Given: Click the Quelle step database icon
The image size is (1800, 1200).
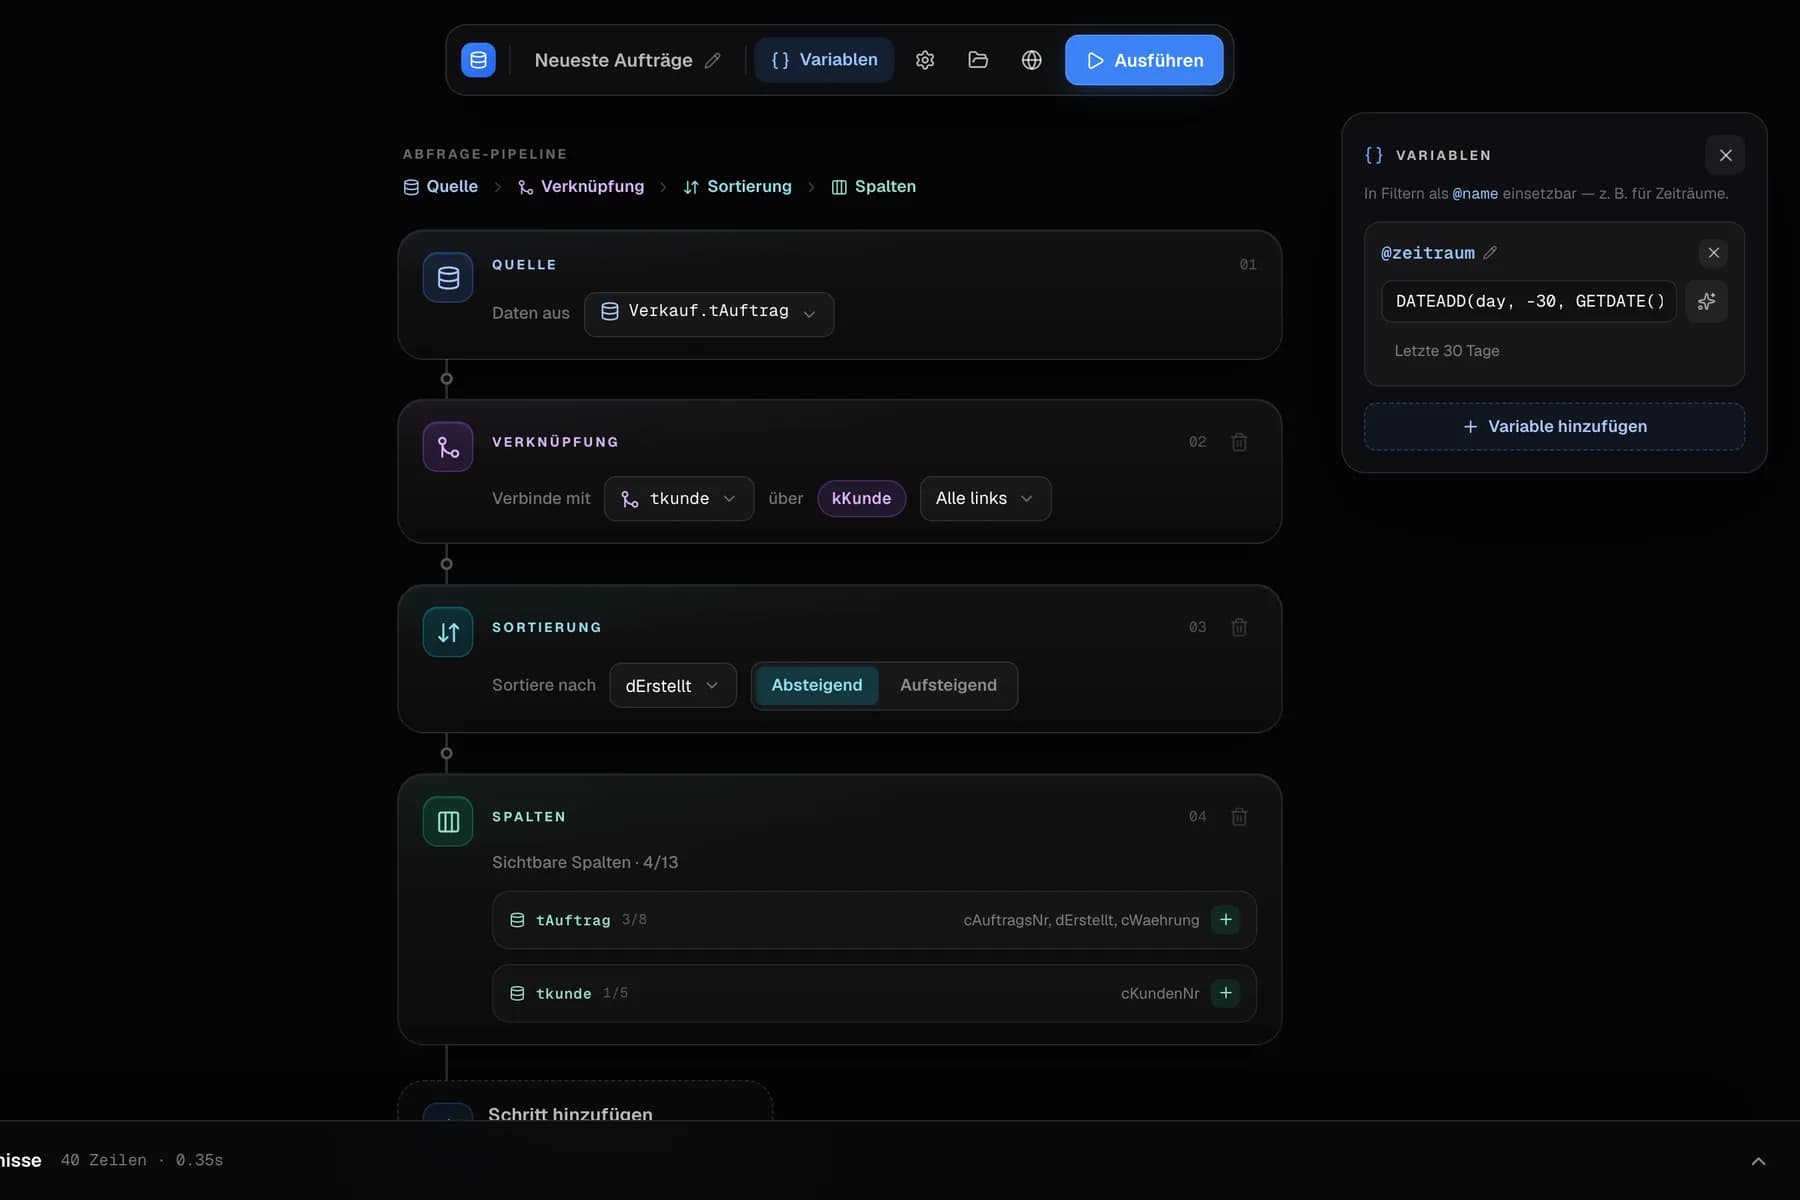Looking at the screenshot, I should click(x=448, y=278).
